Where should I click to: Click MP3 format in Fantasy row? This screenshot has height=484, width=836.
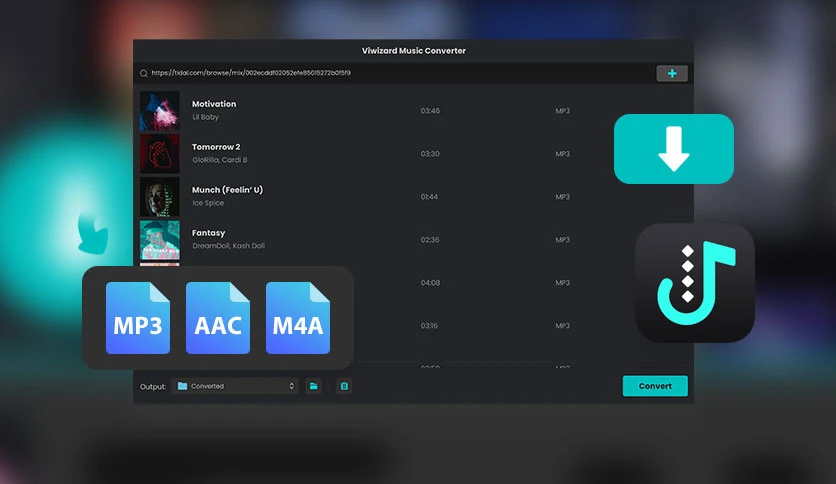(x=562, y=240)
